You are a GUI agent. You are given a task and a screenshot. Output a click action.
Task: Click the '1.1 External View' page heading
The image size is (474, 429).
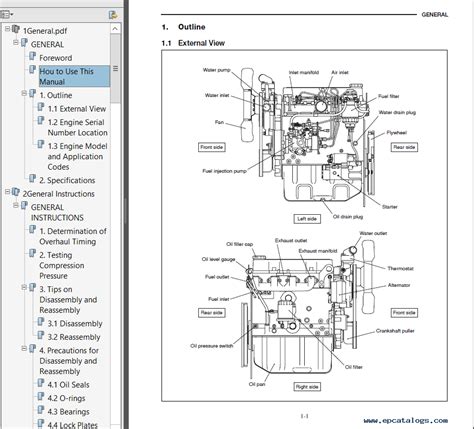[x=193, y=43]
